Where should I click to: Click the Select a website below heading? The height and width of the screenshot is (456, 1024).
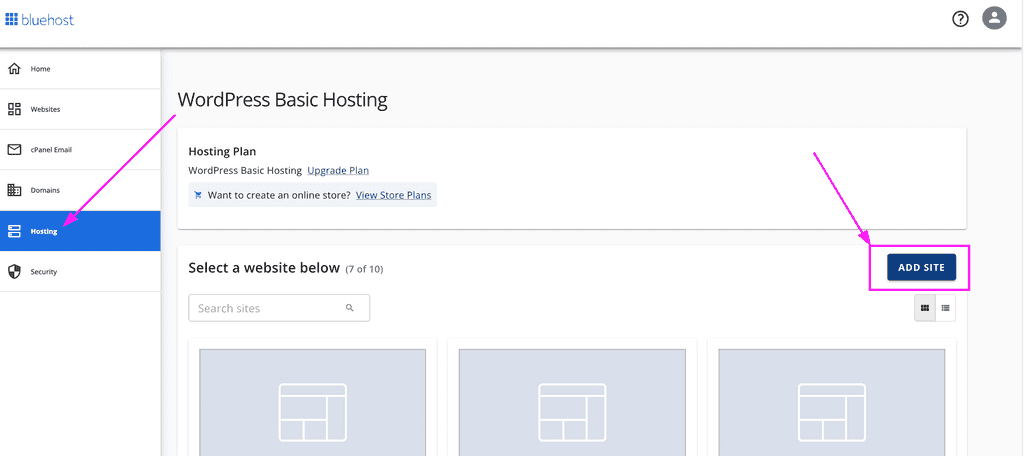[x=264, y=268]
